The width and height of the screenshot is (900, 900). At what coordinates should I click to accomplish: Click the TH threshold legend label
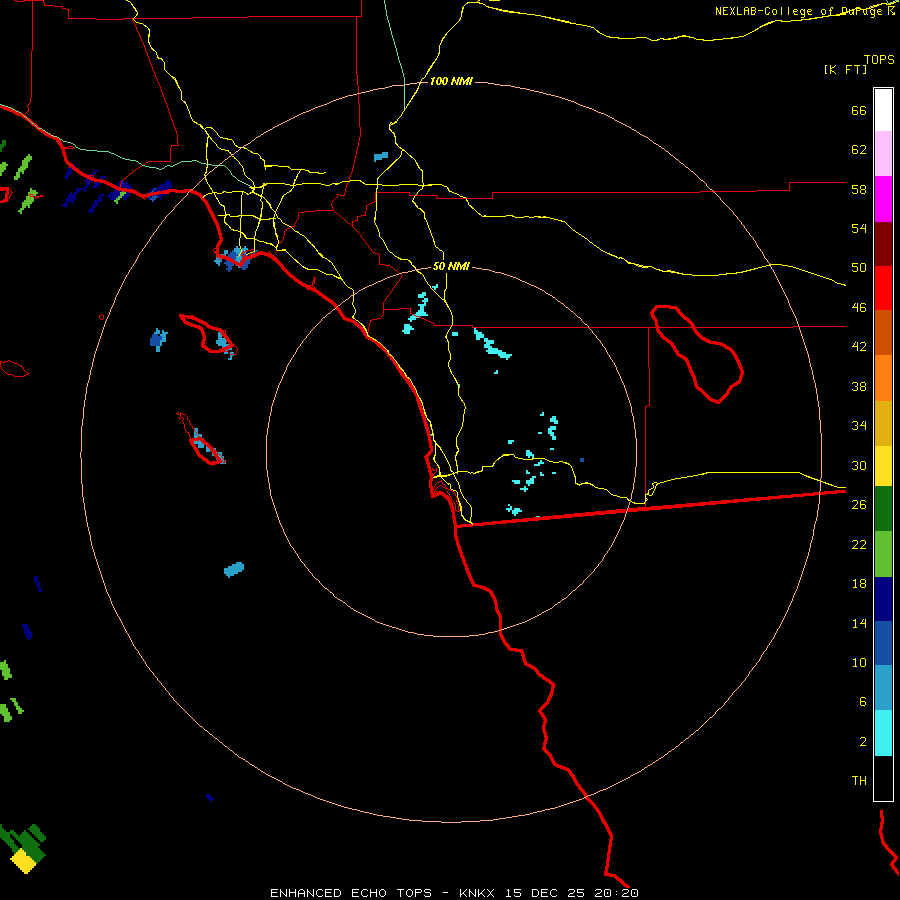point(859,781)
